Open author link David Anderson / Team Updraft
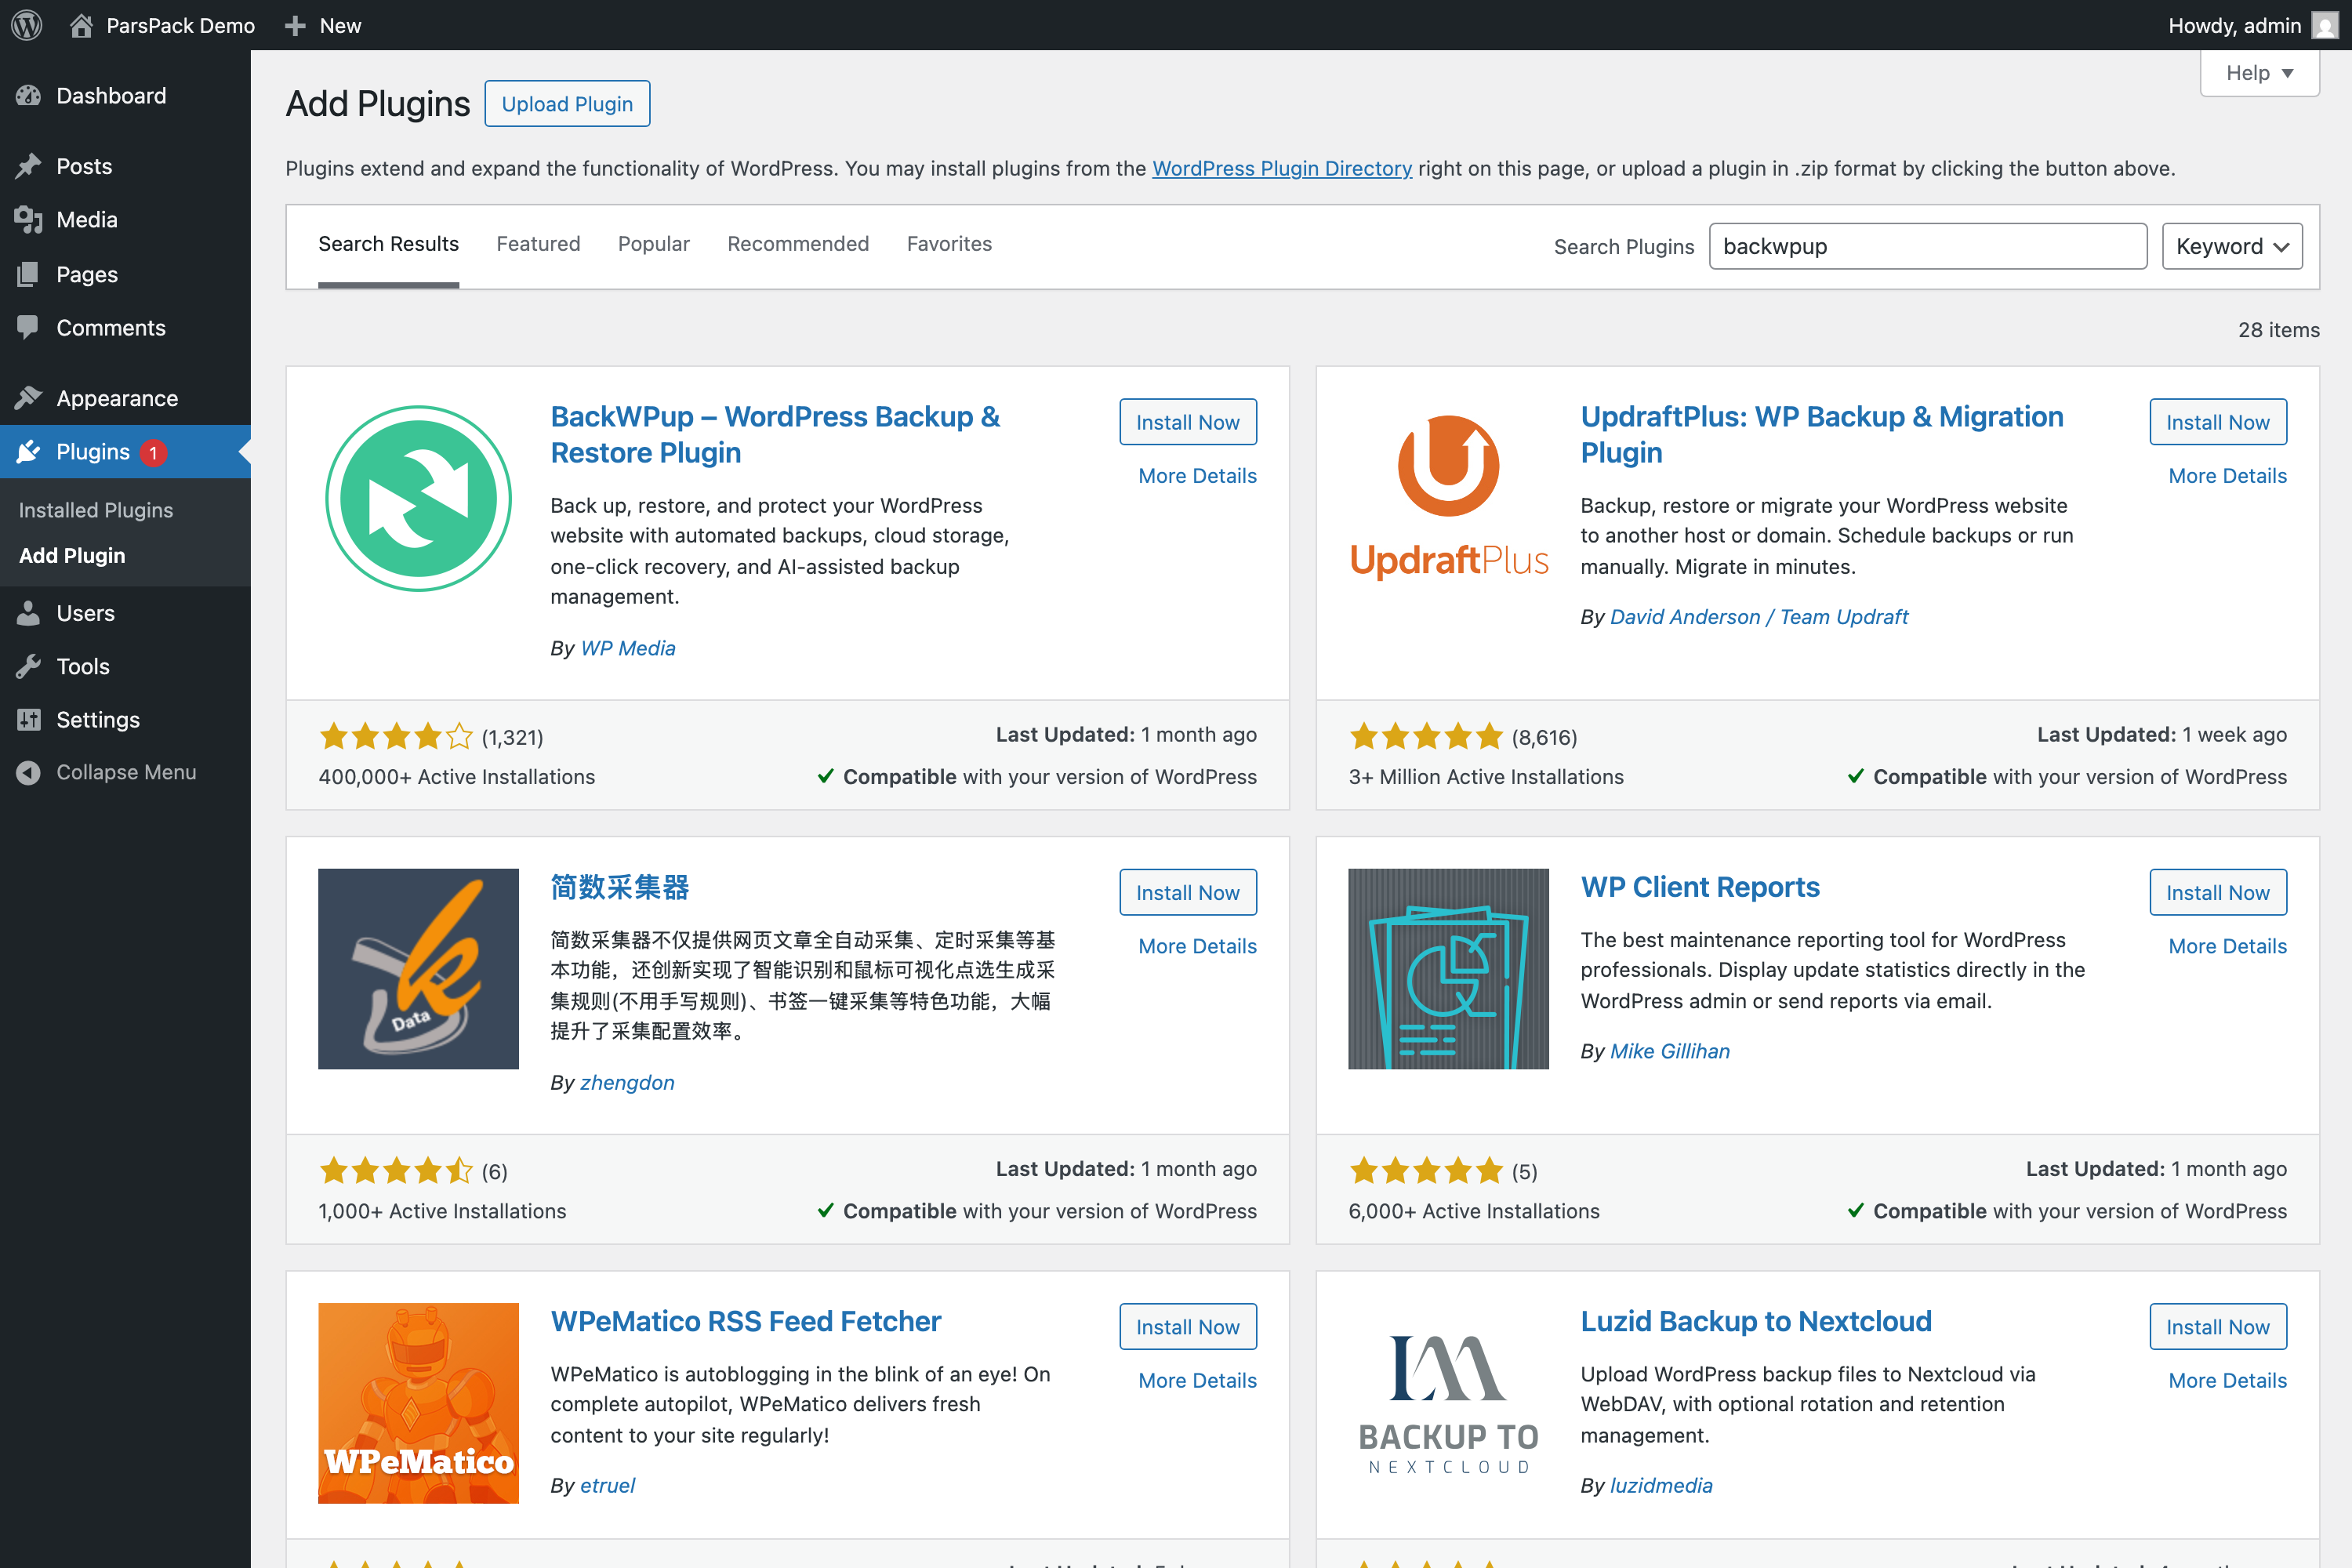The width and height of the screenshot is (2352, 1568). 1759,617
